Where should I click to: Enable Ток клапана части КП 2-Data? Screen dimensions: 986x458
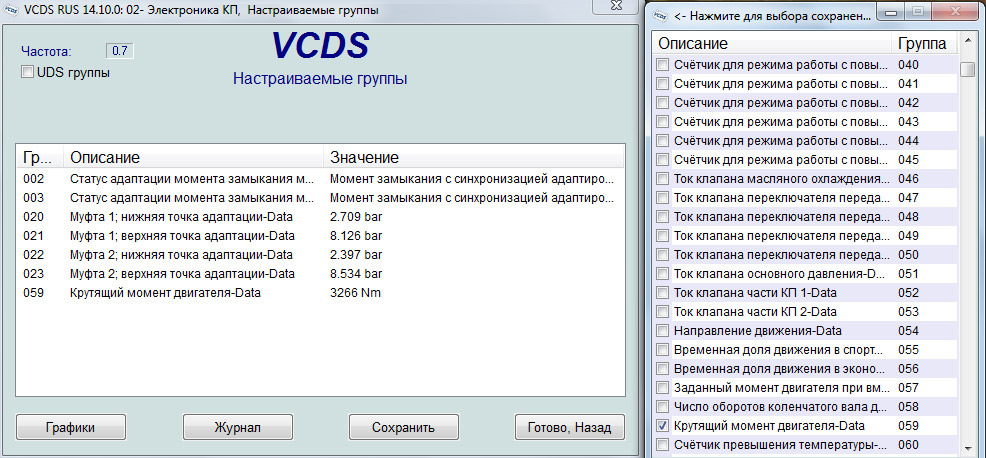(x=663, y=311)
